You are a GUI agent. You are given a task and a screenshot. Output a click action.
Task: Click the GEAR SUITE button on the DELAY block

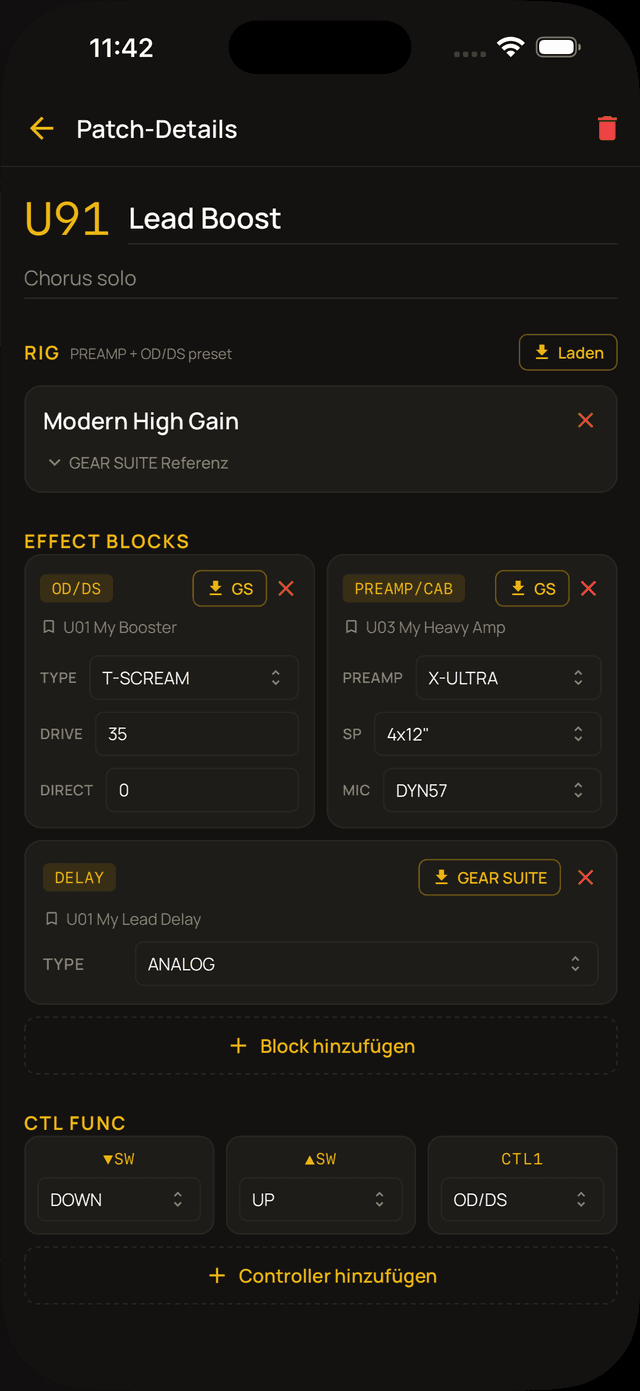point(489,877)
